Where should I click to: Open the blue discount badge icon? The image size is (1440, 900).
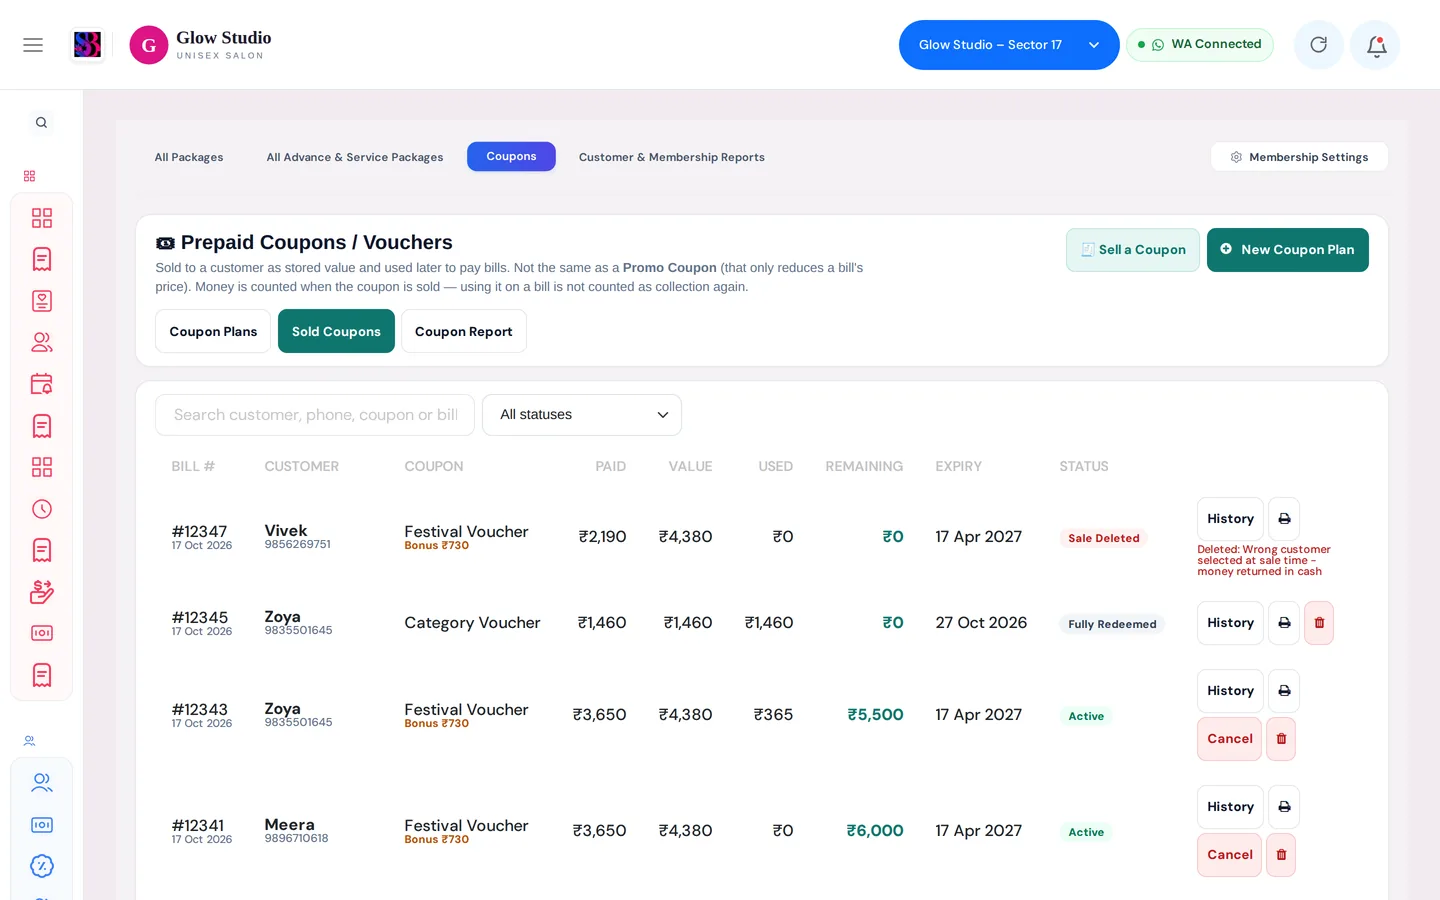[x=42, y=866]
